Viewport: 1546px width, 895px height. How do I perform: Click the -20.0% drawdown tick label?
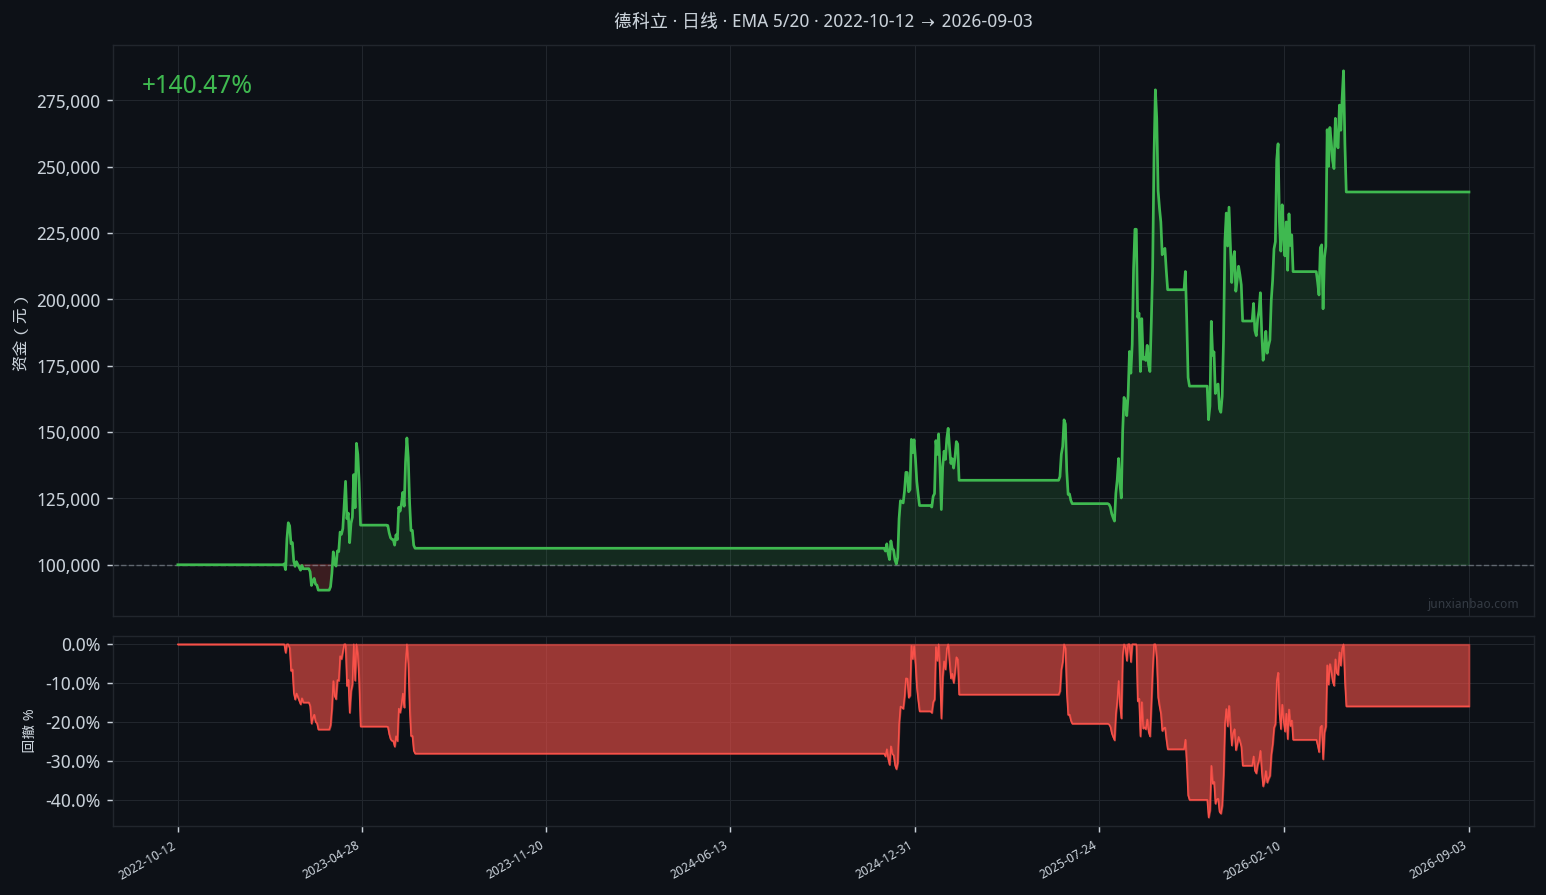pyautogui.click(x=74, y=723)
